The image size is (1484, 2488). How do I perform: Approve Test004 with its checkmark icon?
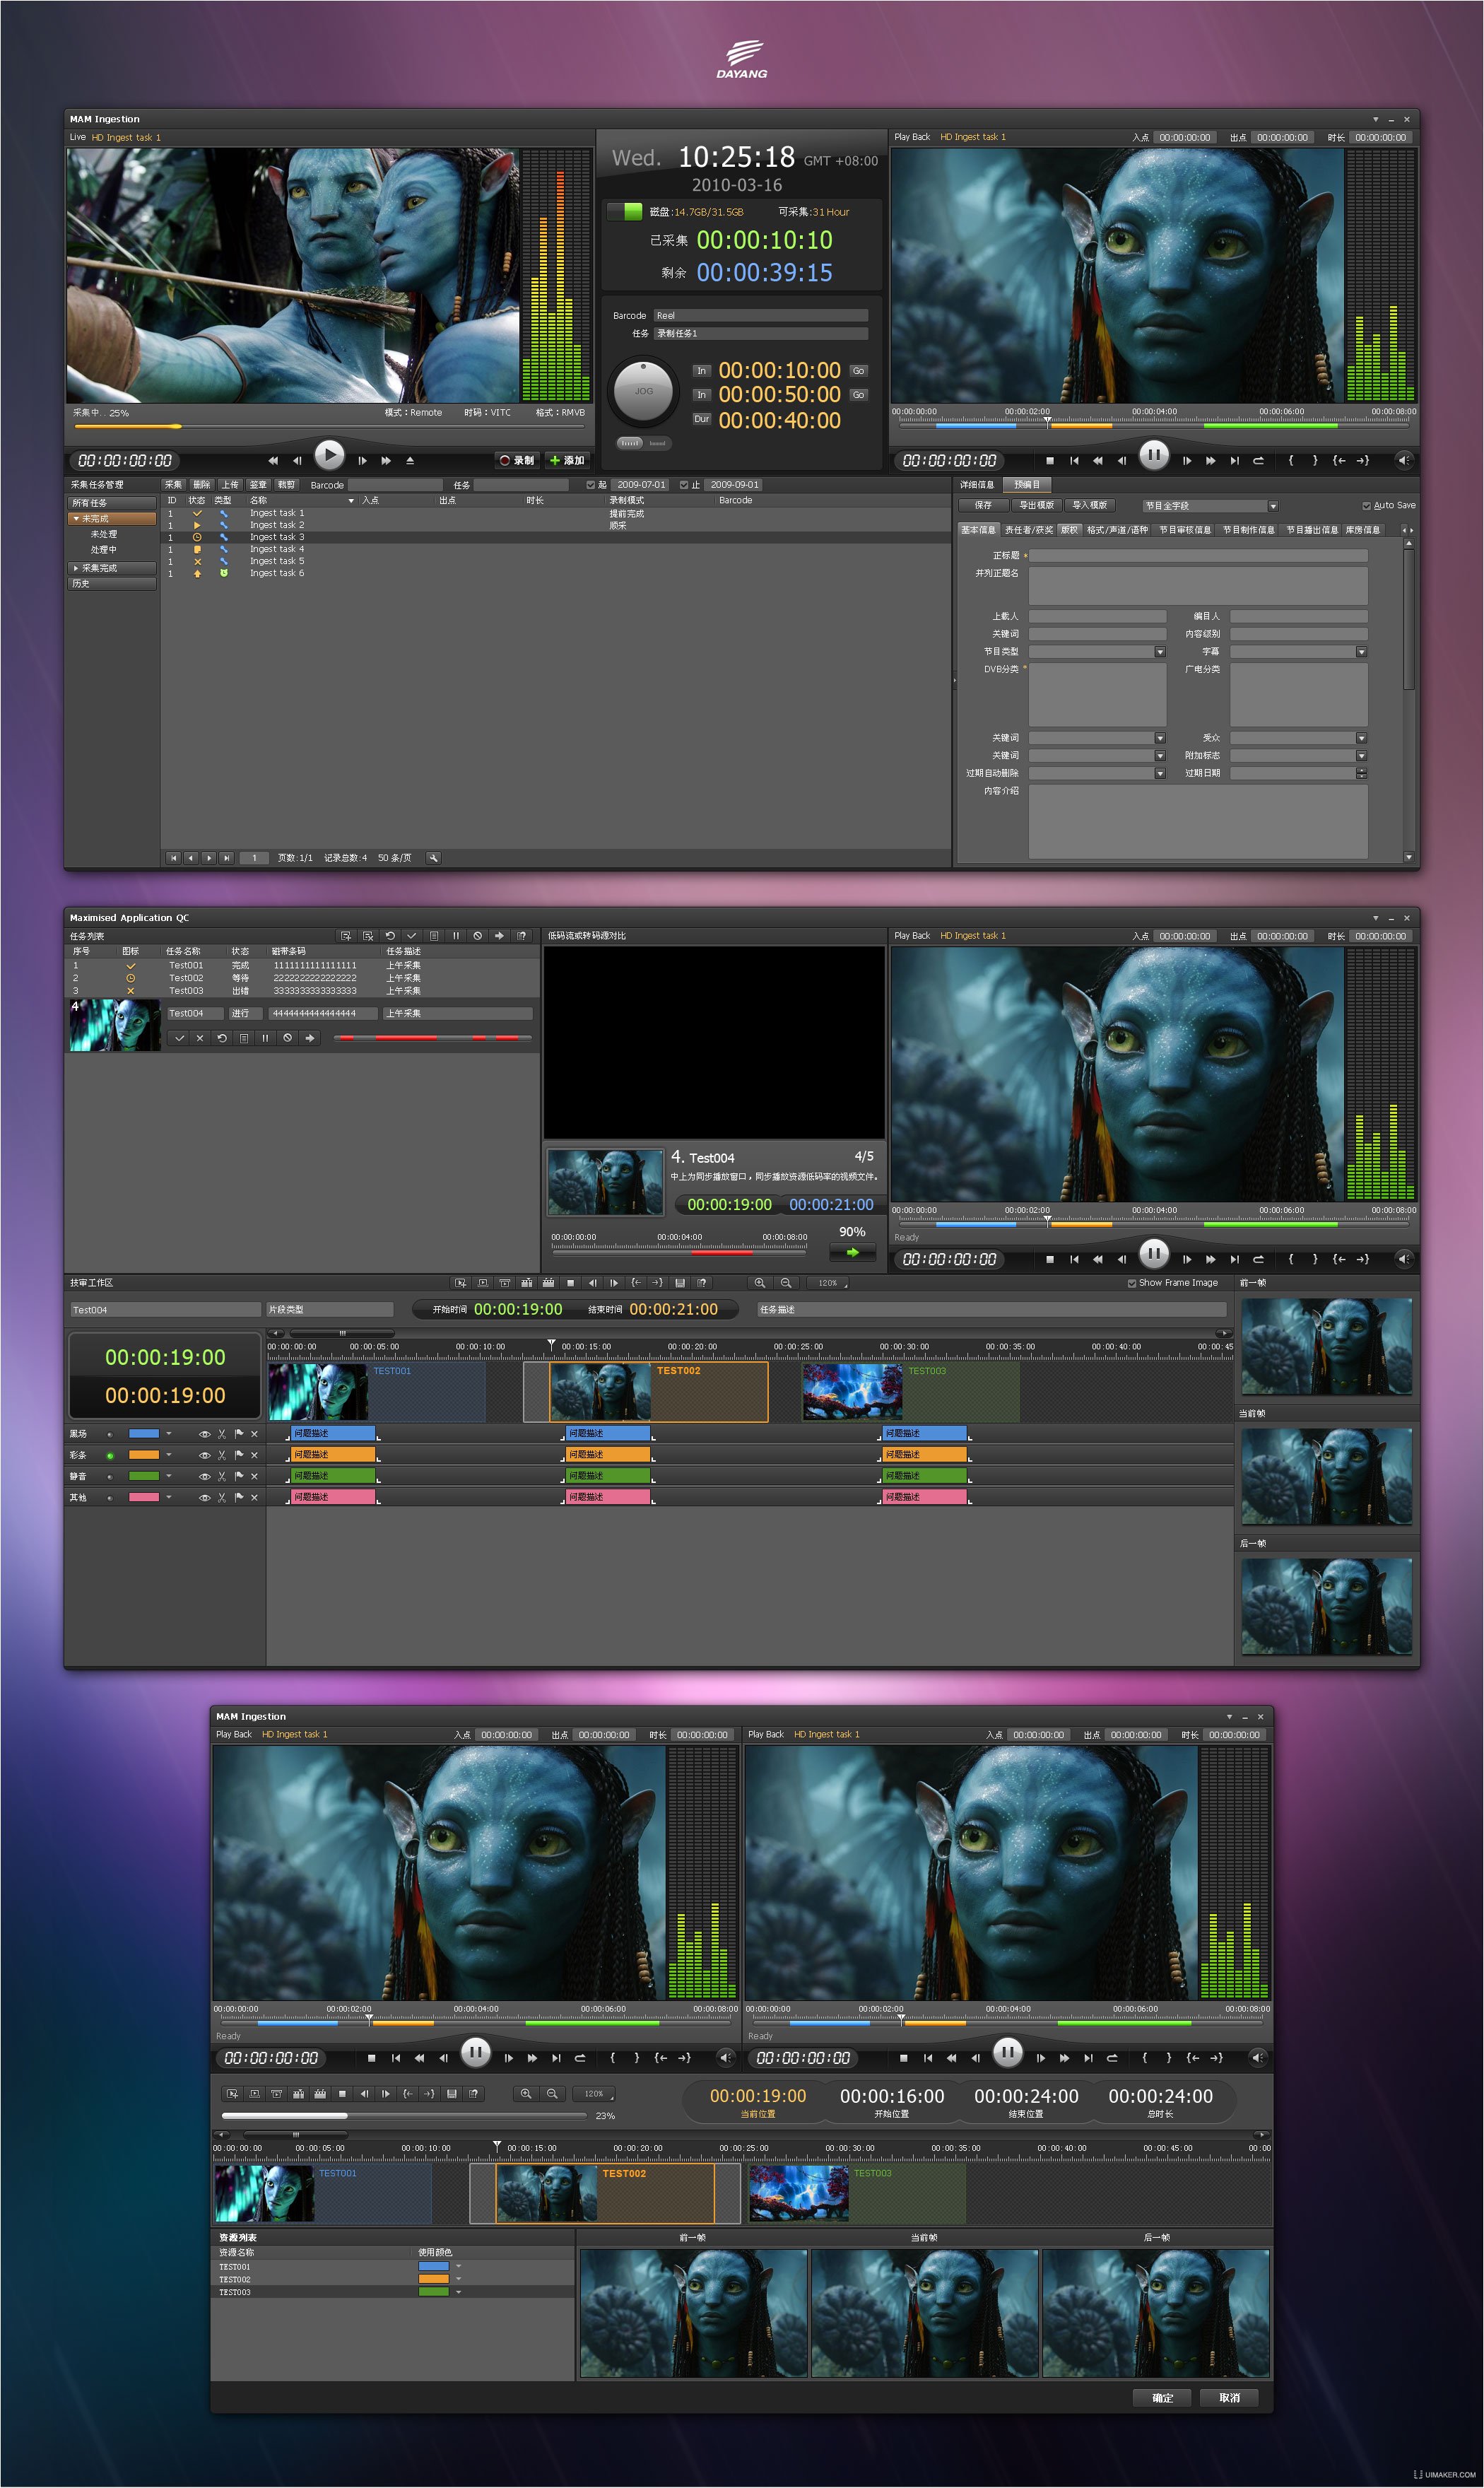(x=179, y=1038)
